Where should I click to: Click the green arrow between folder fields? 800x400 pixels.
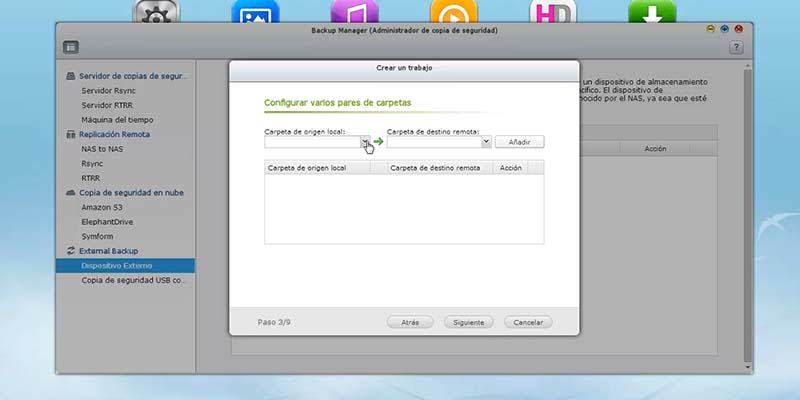coord(378,142)
